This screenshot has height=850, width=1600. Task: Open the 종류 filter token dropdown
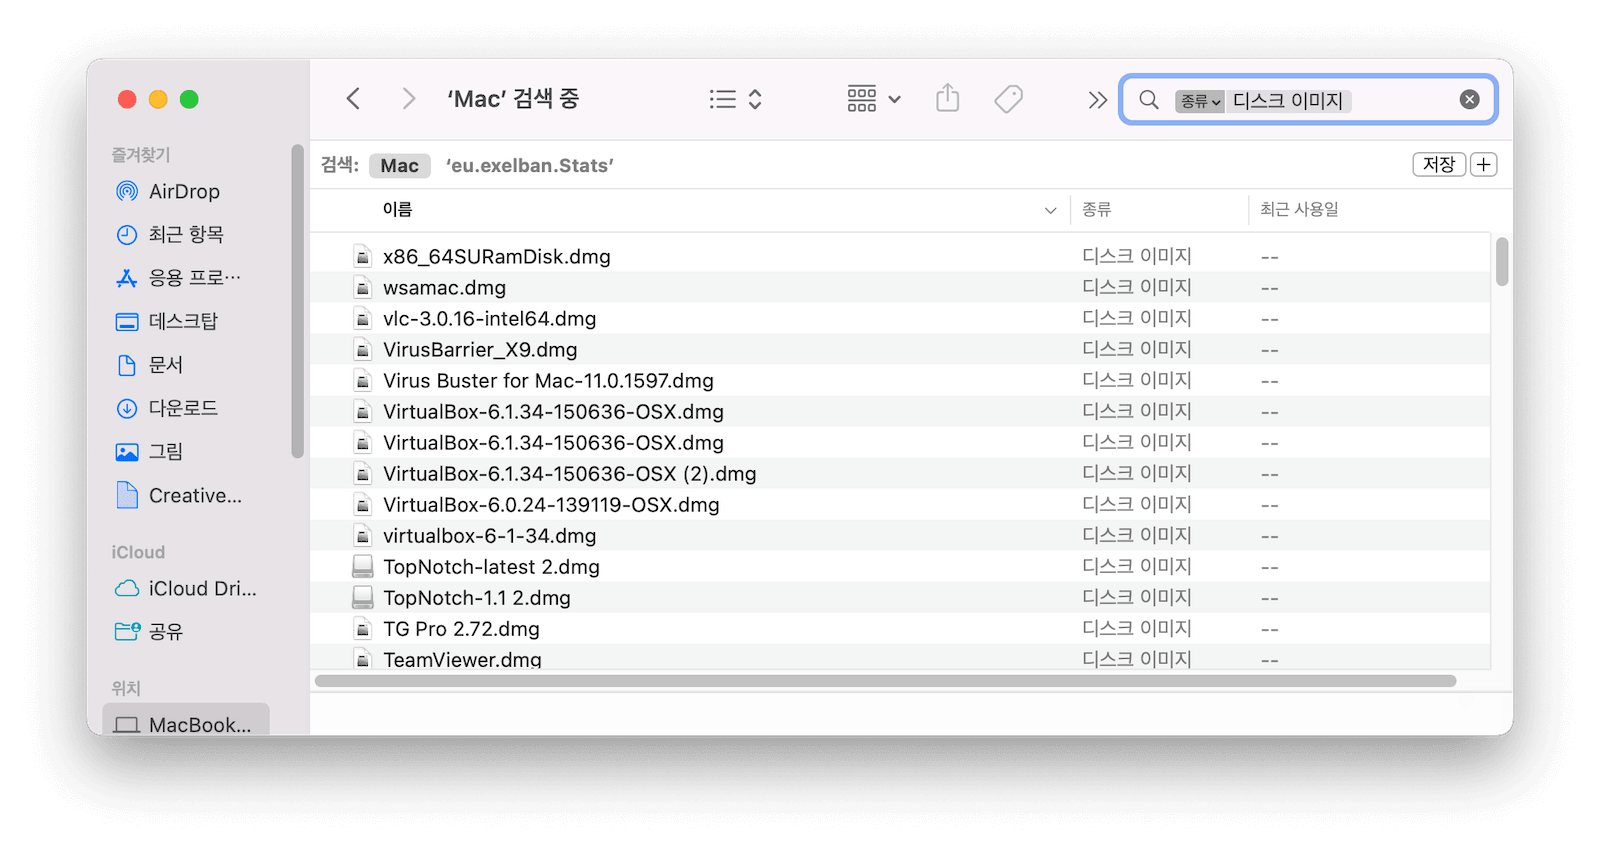(1200, 101)
